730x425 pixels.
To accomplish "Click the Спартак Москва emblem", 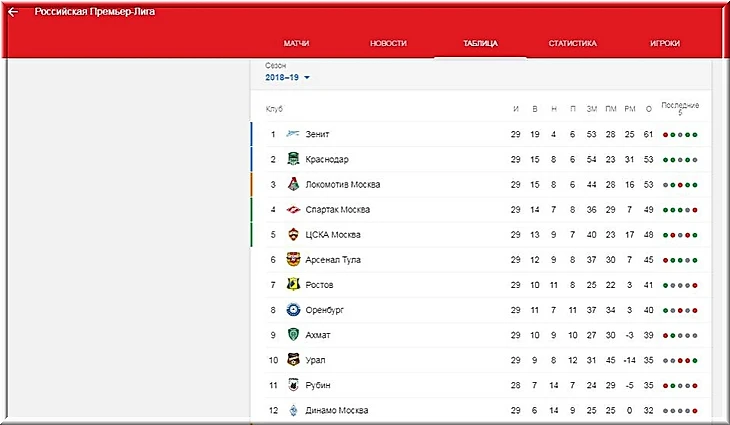I will (x=293, y=209).
